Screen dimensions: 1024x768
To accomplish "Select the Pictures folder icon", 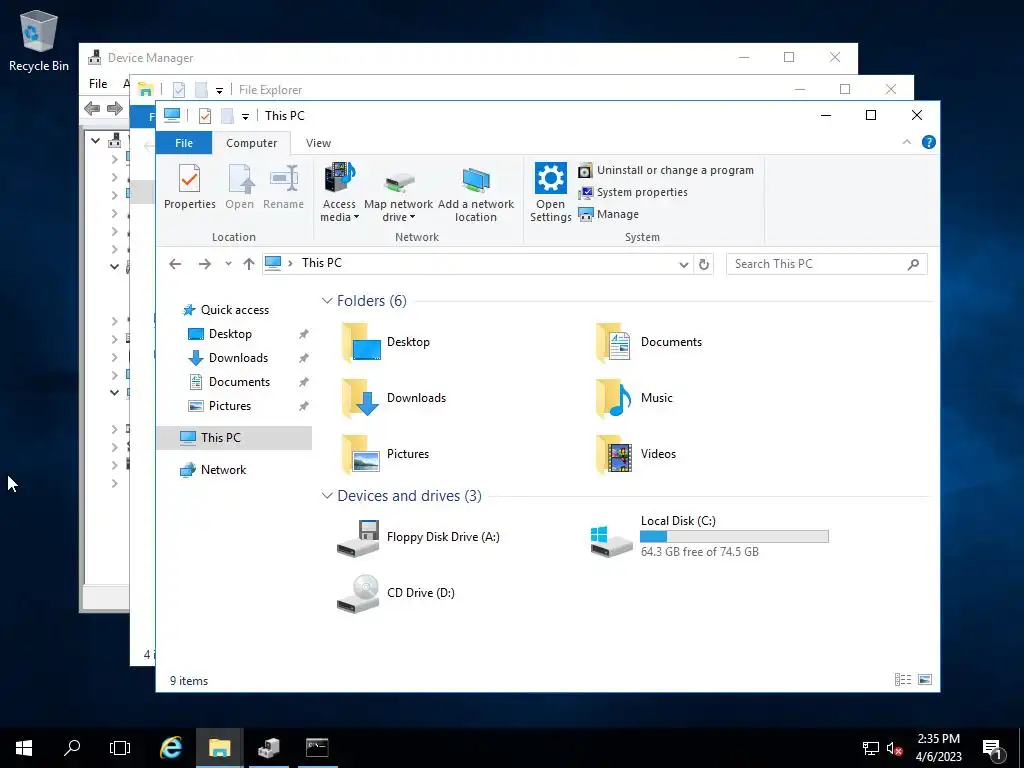I will tap(361, 455).
